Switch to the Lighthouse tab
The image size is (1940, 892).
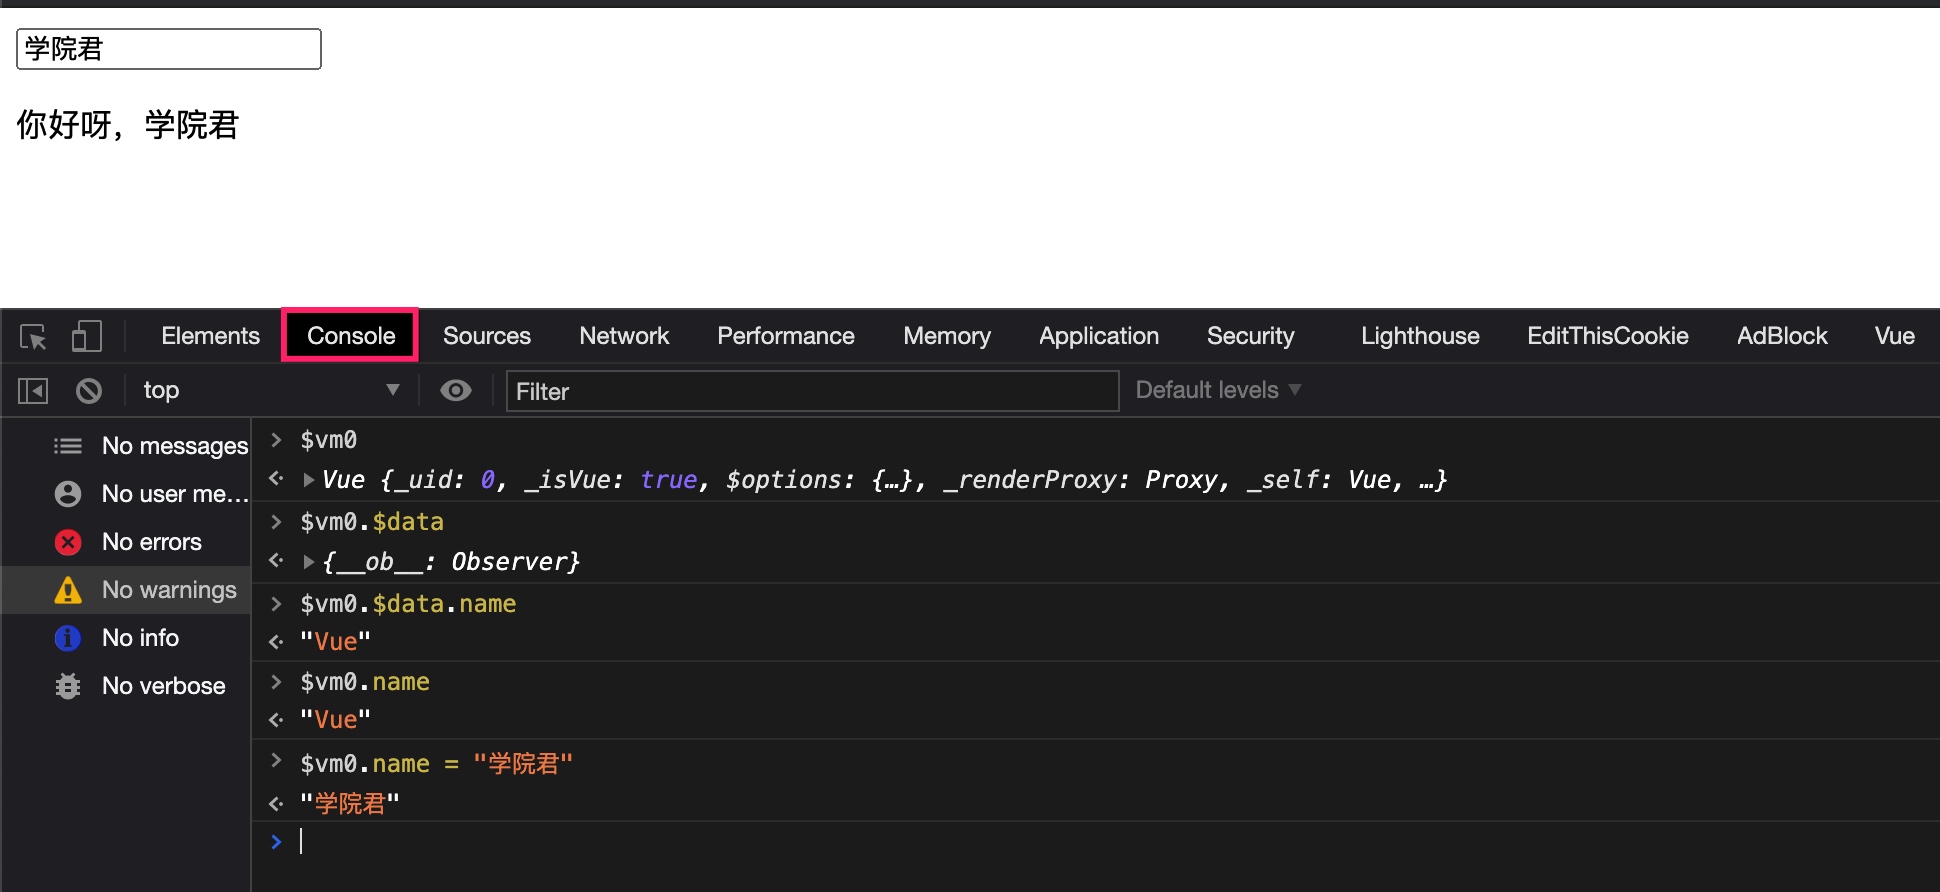[x=1420, y=336]
